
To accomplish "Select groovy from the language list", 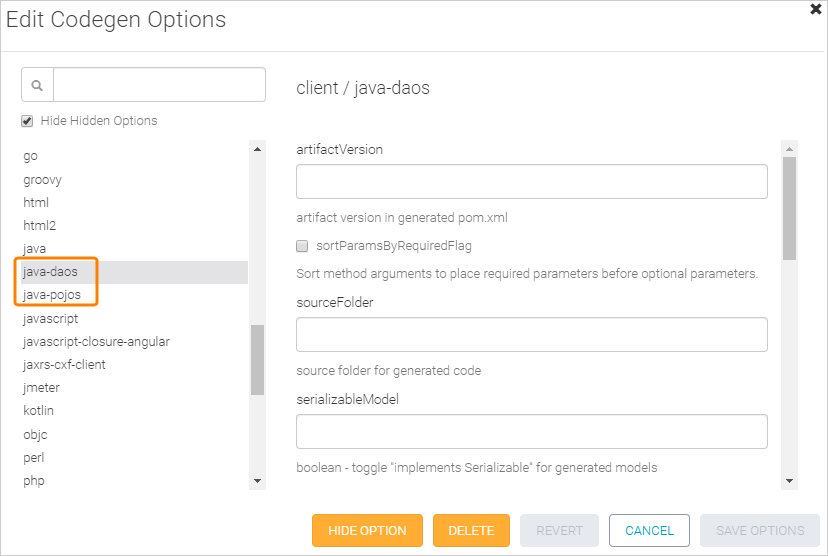I will (42, 180).
